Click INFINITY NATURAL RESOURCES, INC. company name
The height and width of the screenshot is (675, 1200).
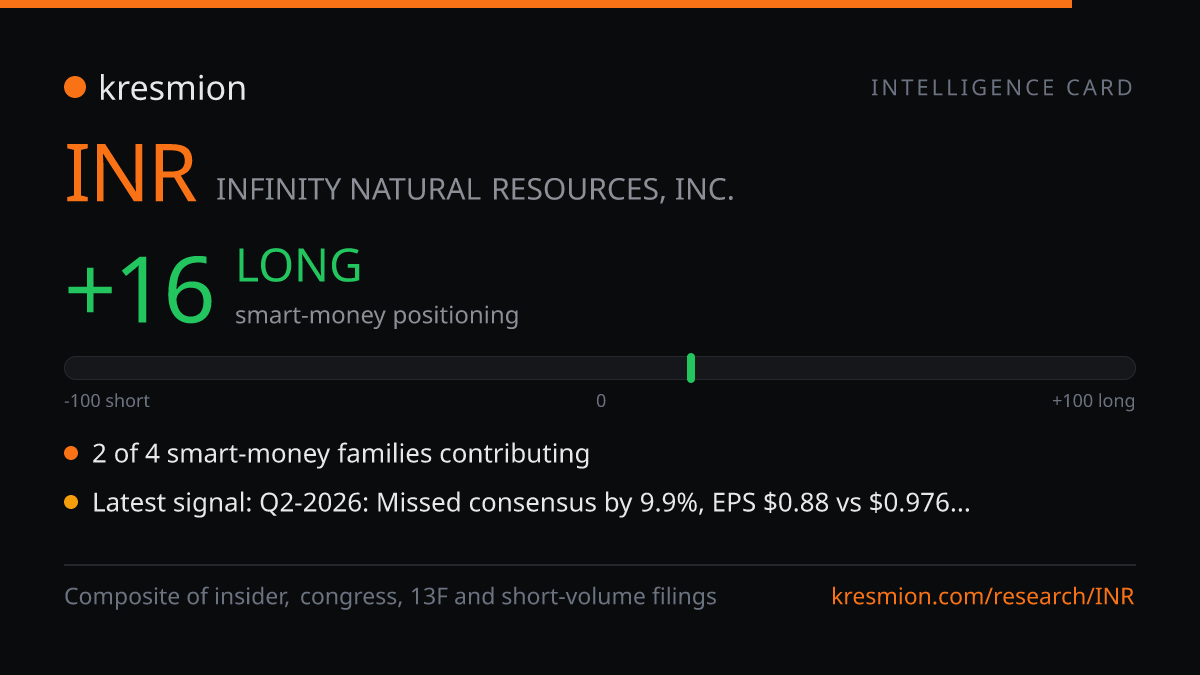[x=475, y=189]
